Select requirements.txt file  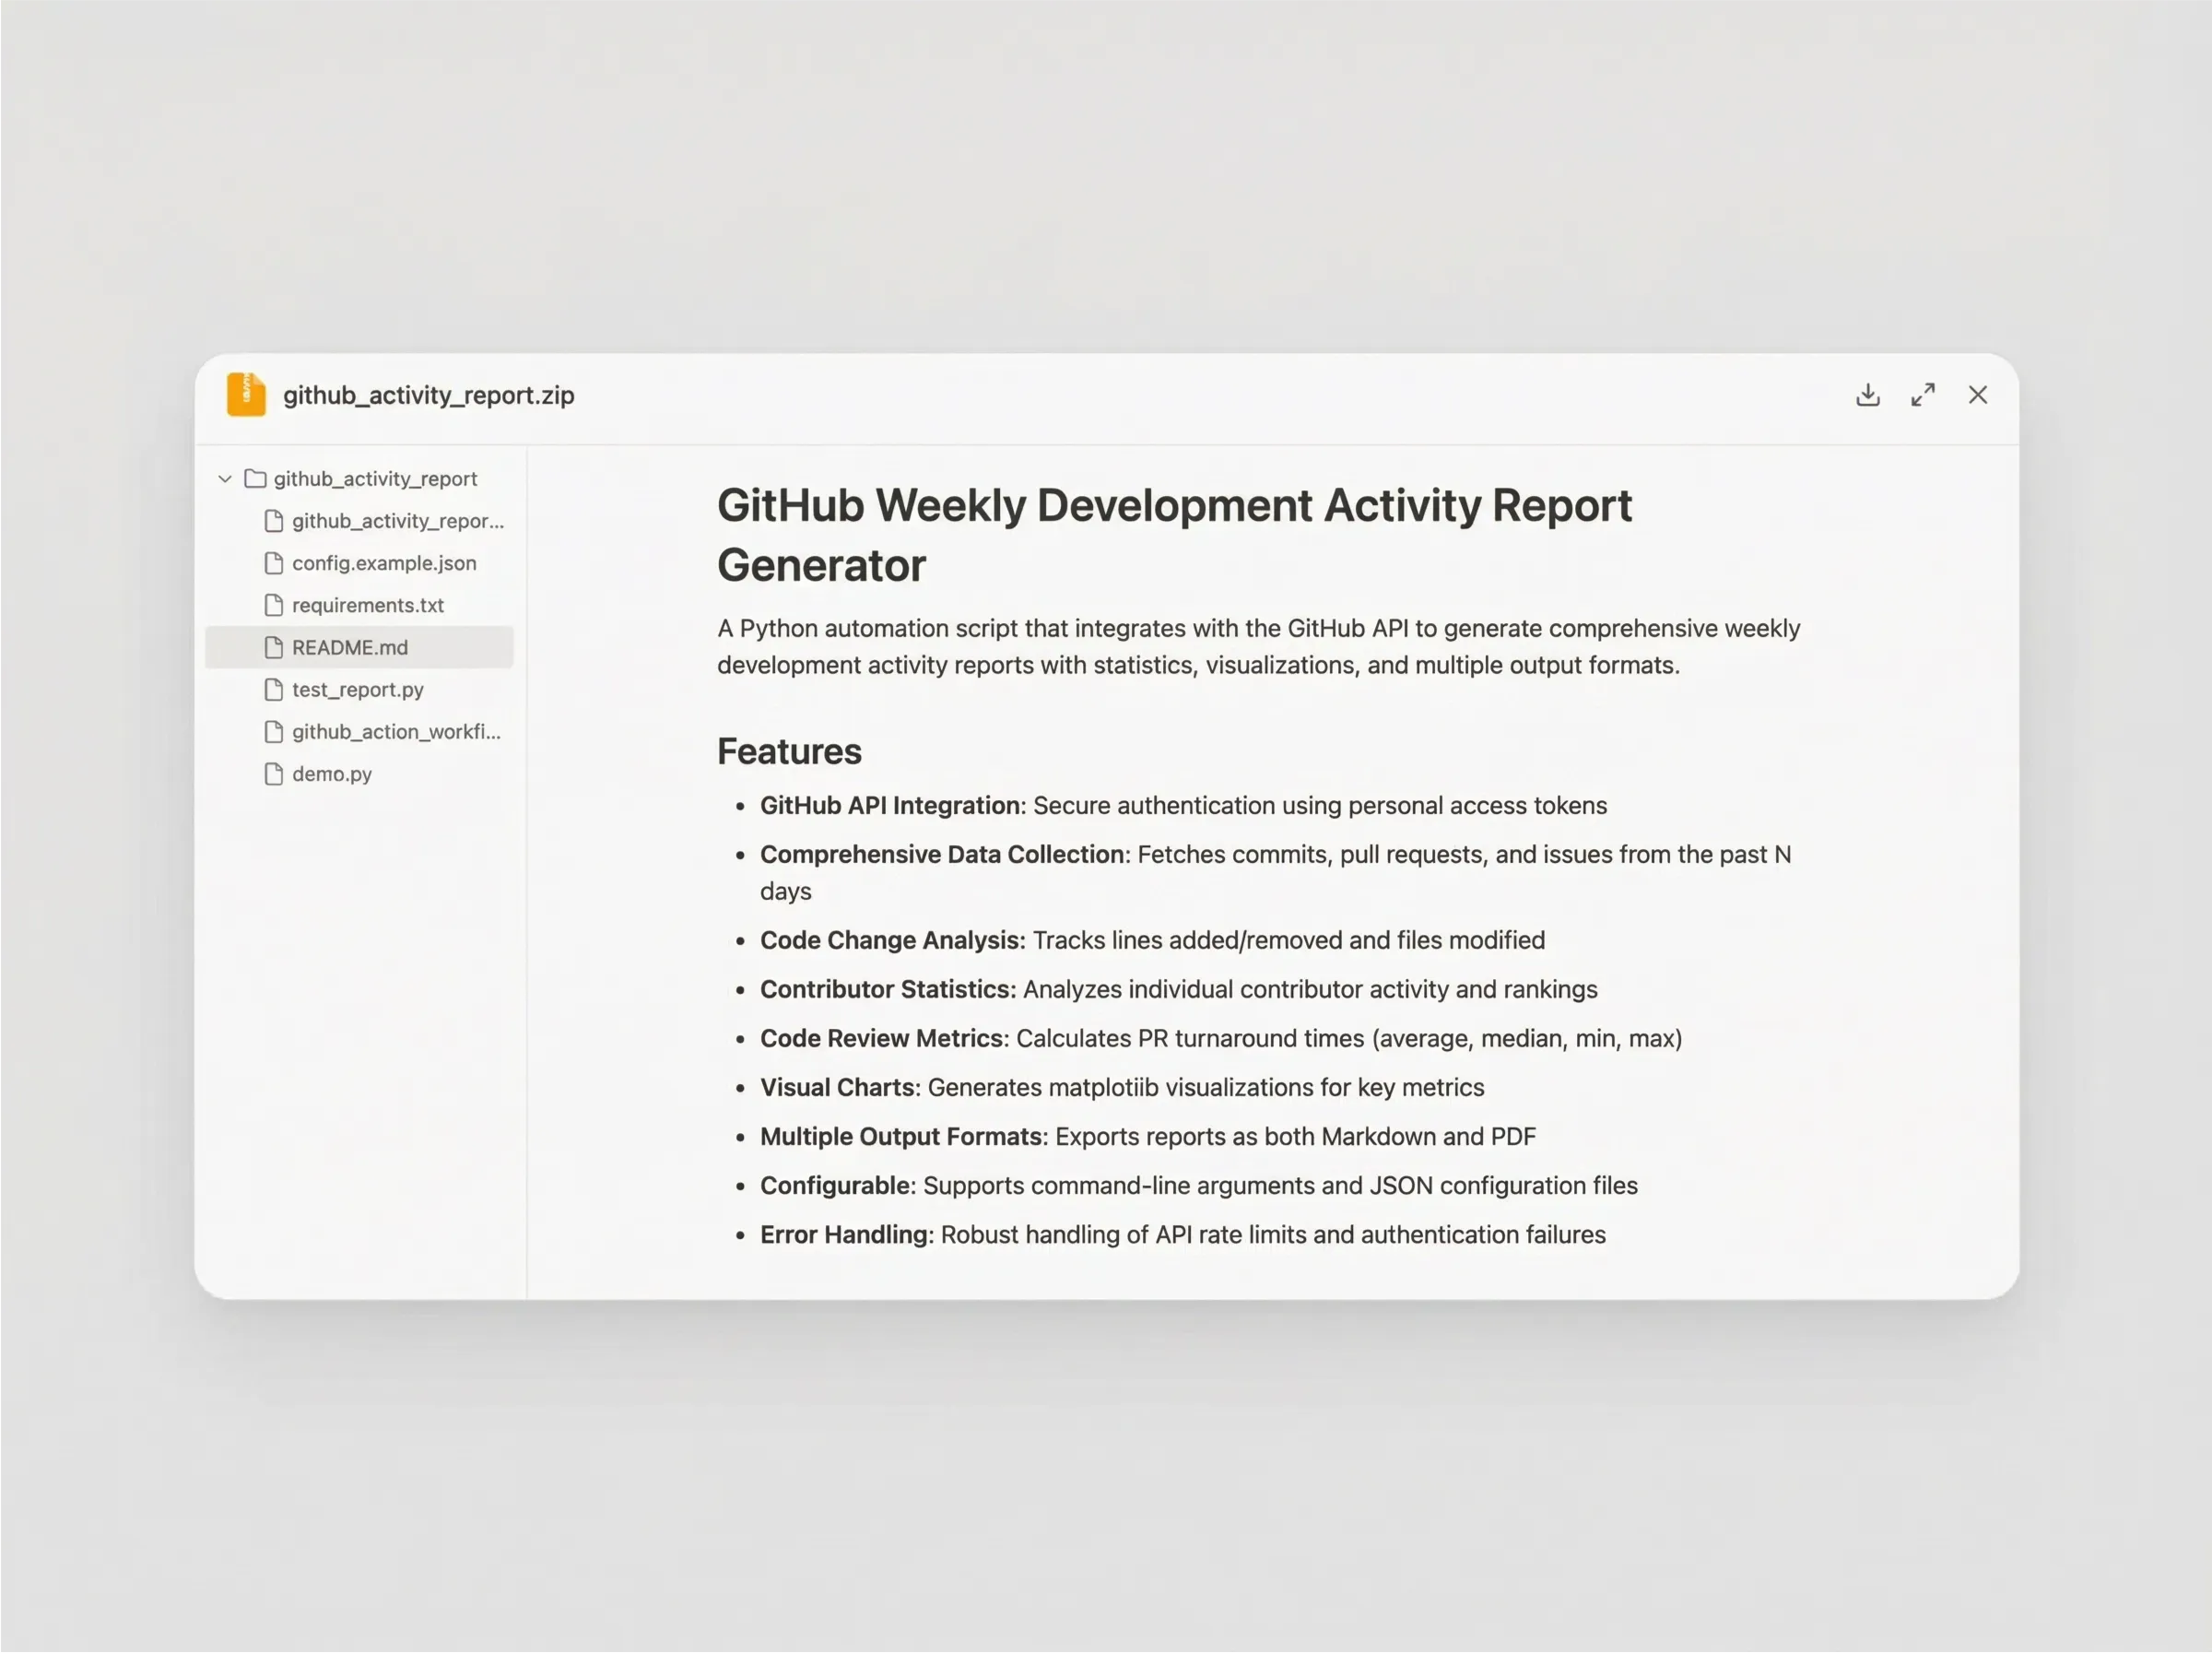(368, 605)
